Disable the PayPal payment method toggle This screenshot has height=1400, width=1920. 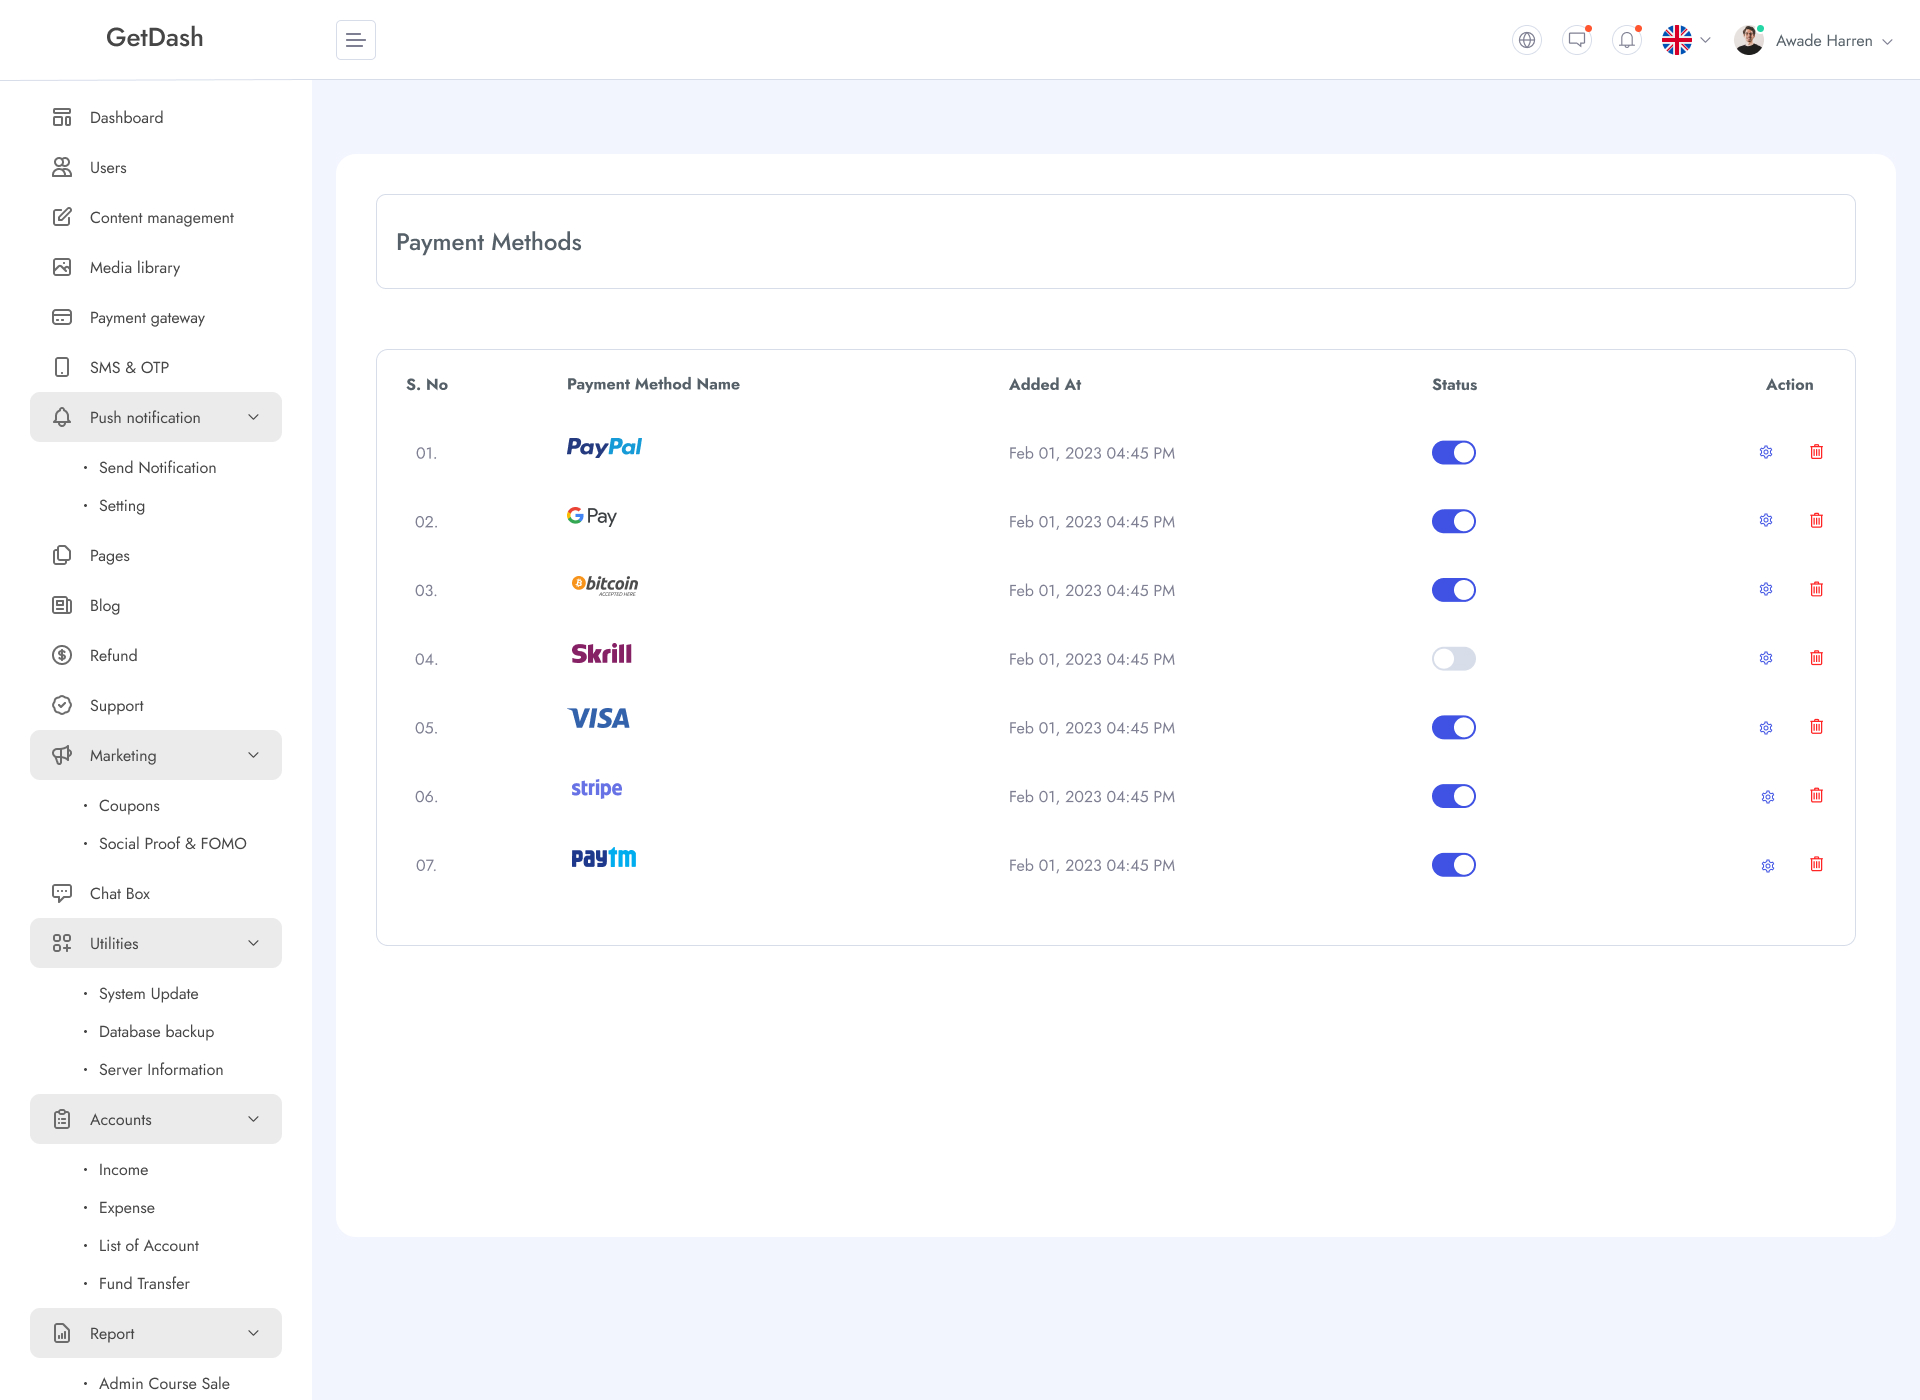pos(1453,452)
